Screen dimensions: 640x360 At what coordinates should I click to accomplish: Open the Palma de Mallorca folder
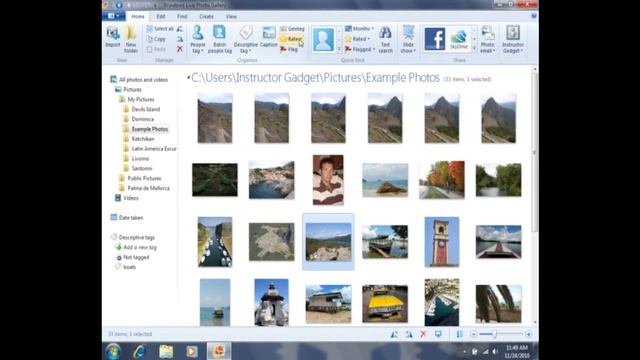pos(148,188)
